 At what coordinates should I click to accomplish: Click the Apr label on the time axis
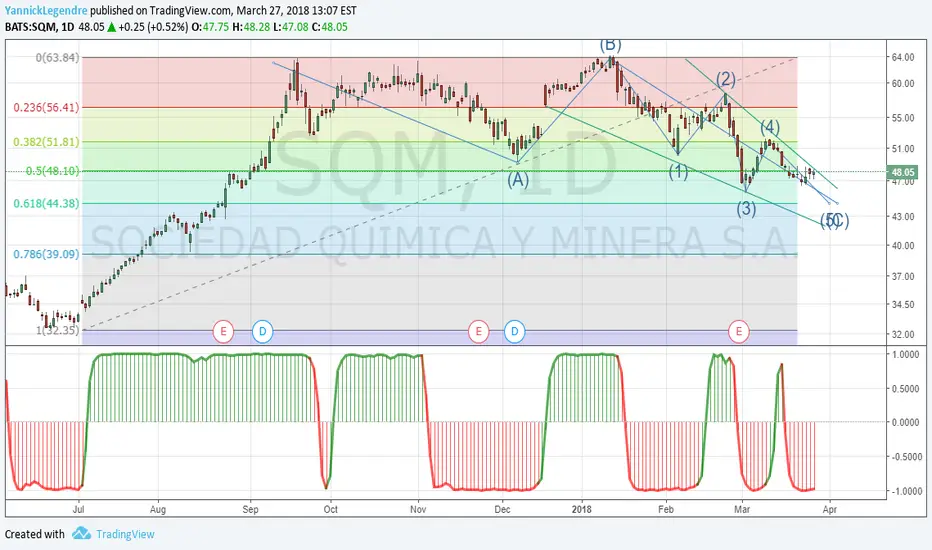pyautogui.click(x=830, y=510)
